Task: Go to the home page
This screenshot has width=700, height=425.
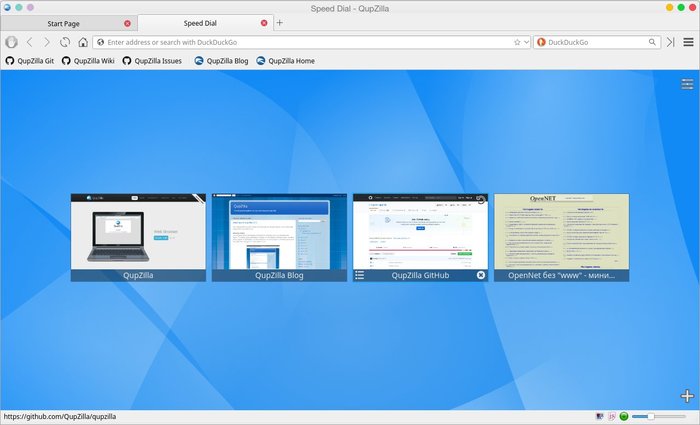Action: tap(83, 42)
